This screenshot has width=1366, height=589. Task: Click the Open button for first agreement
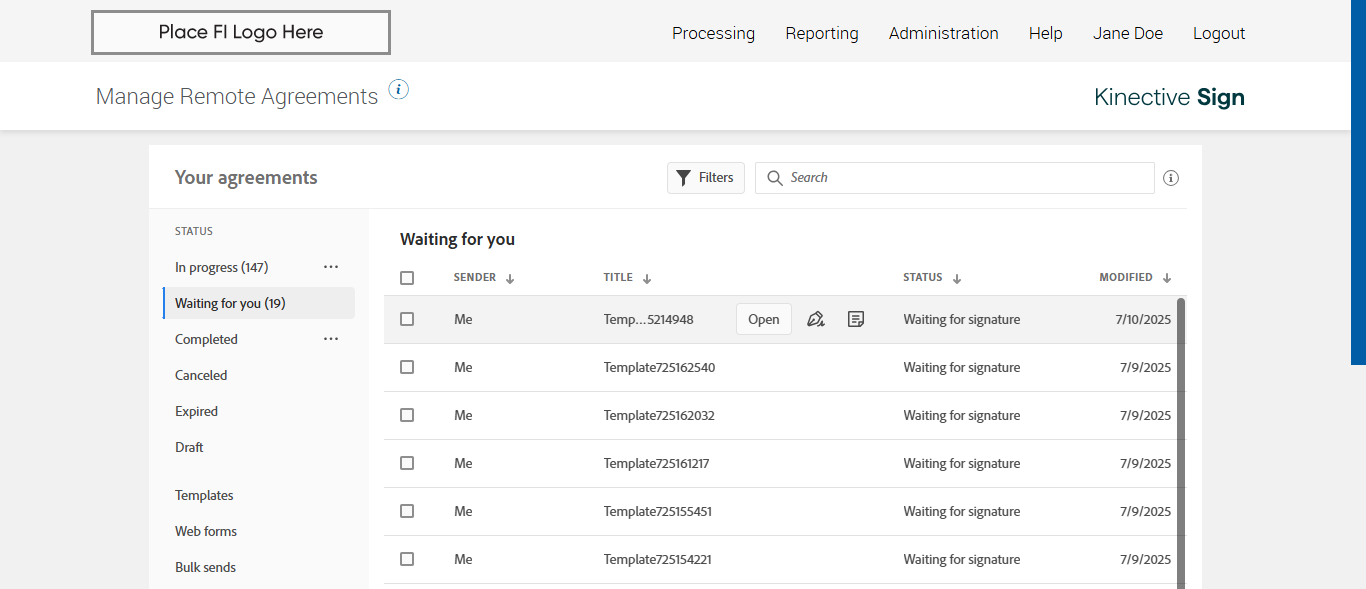764,320
